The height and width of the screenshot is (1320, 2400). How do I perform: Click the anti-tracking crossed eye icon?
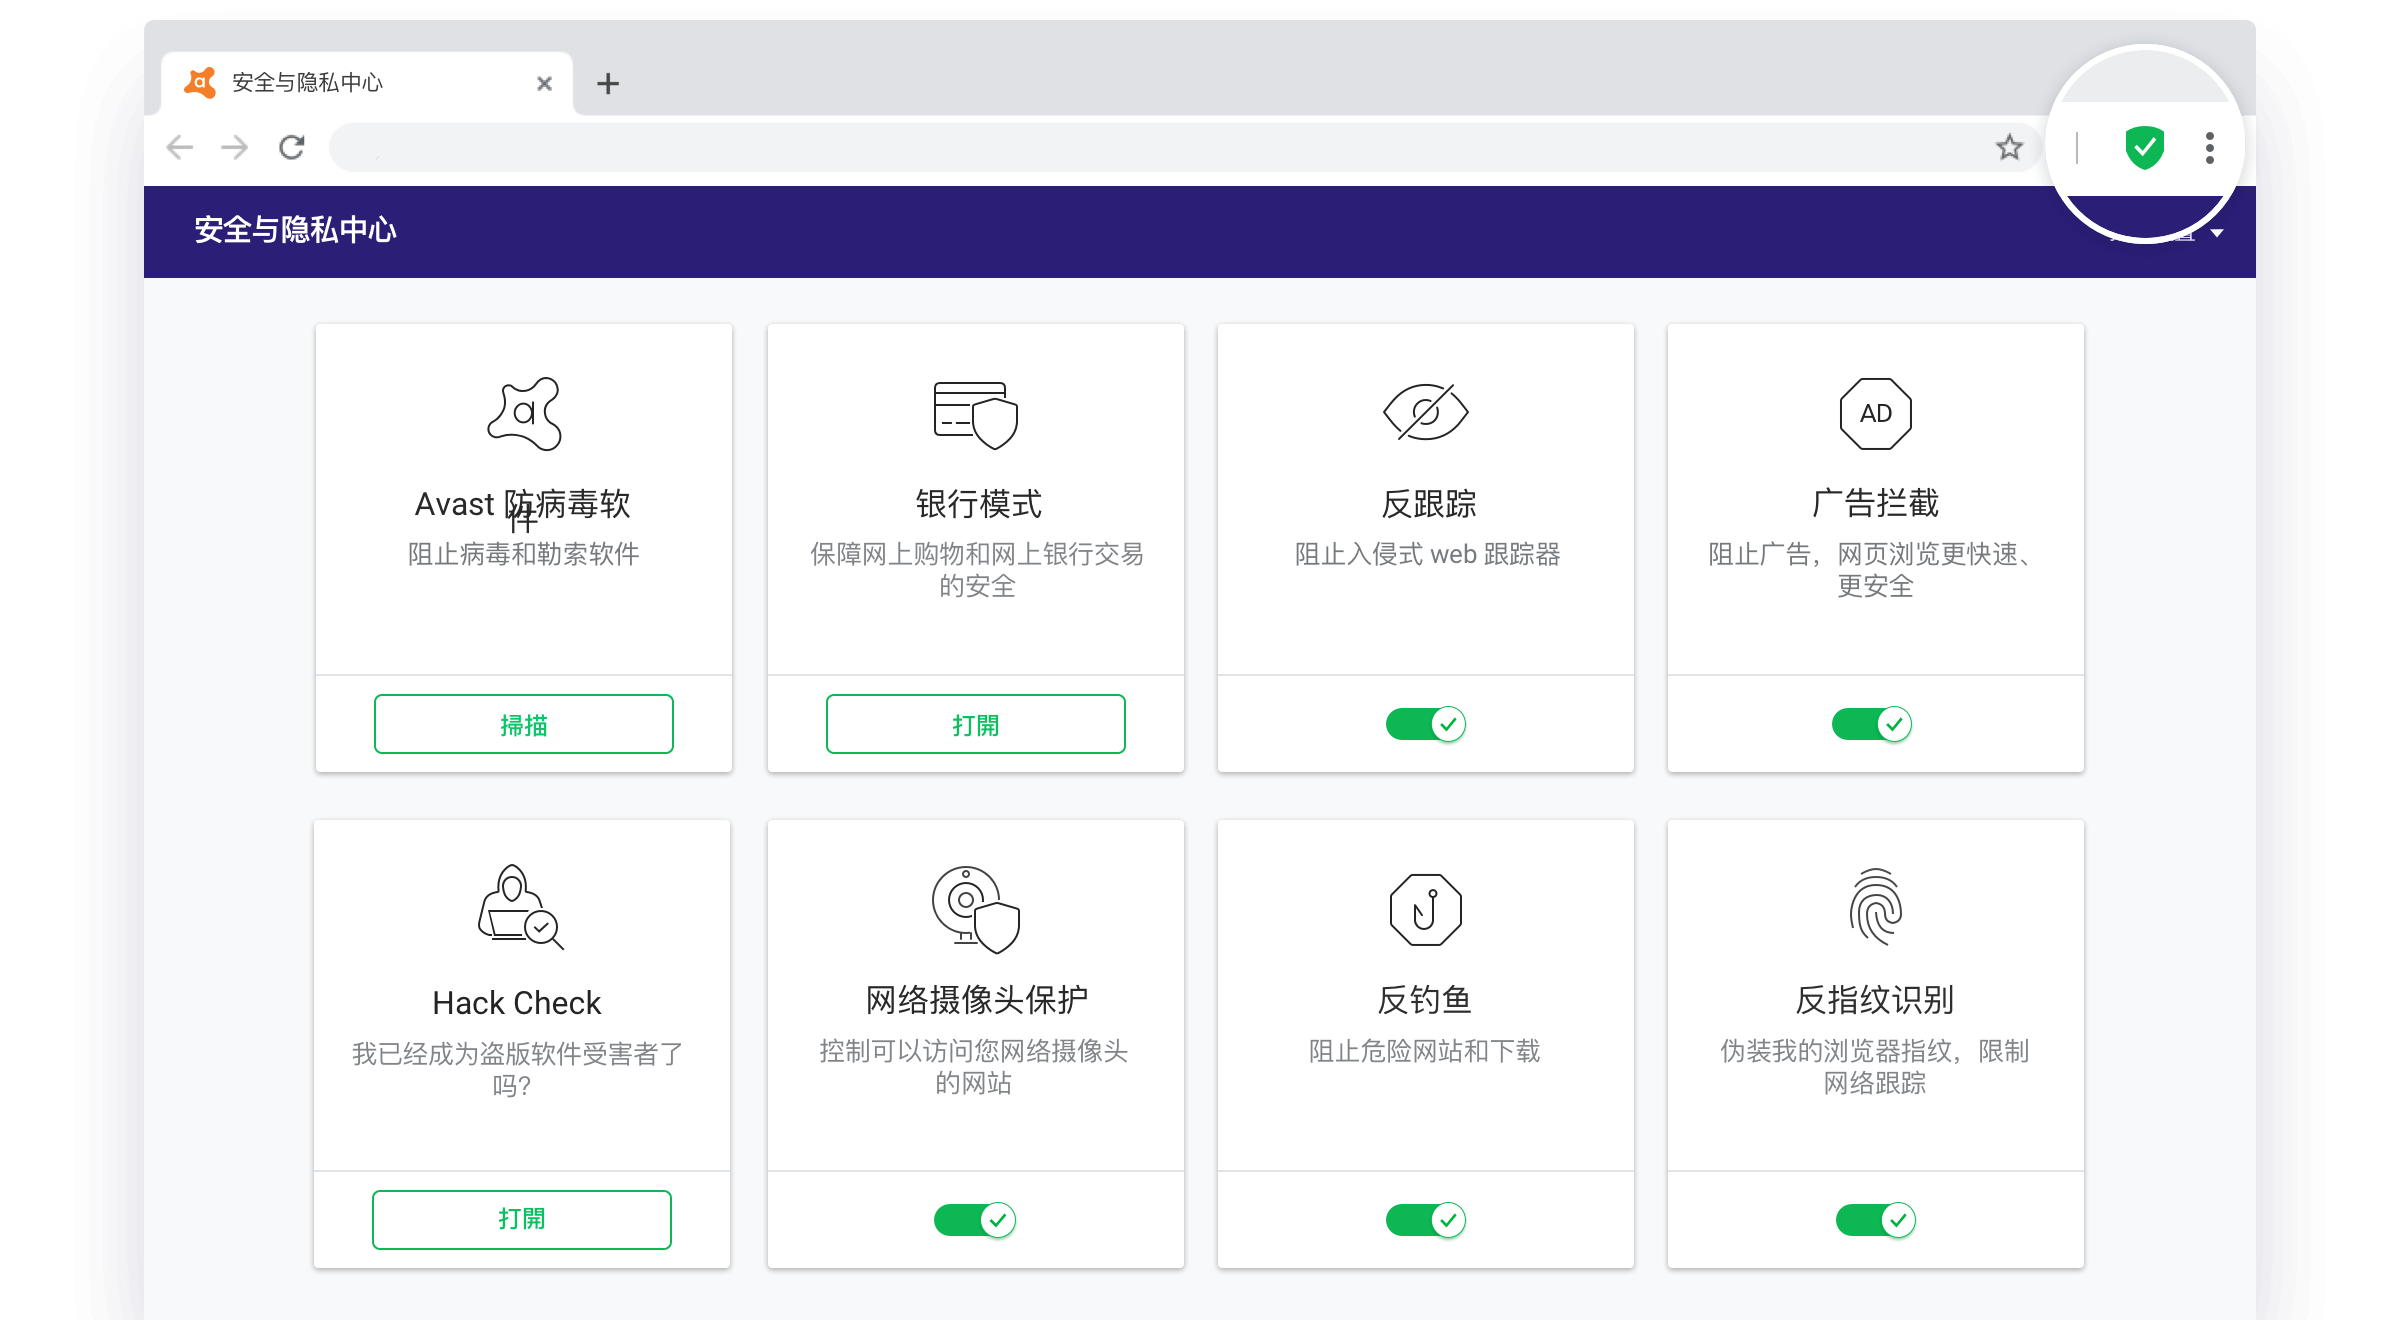pos(1425,412)
